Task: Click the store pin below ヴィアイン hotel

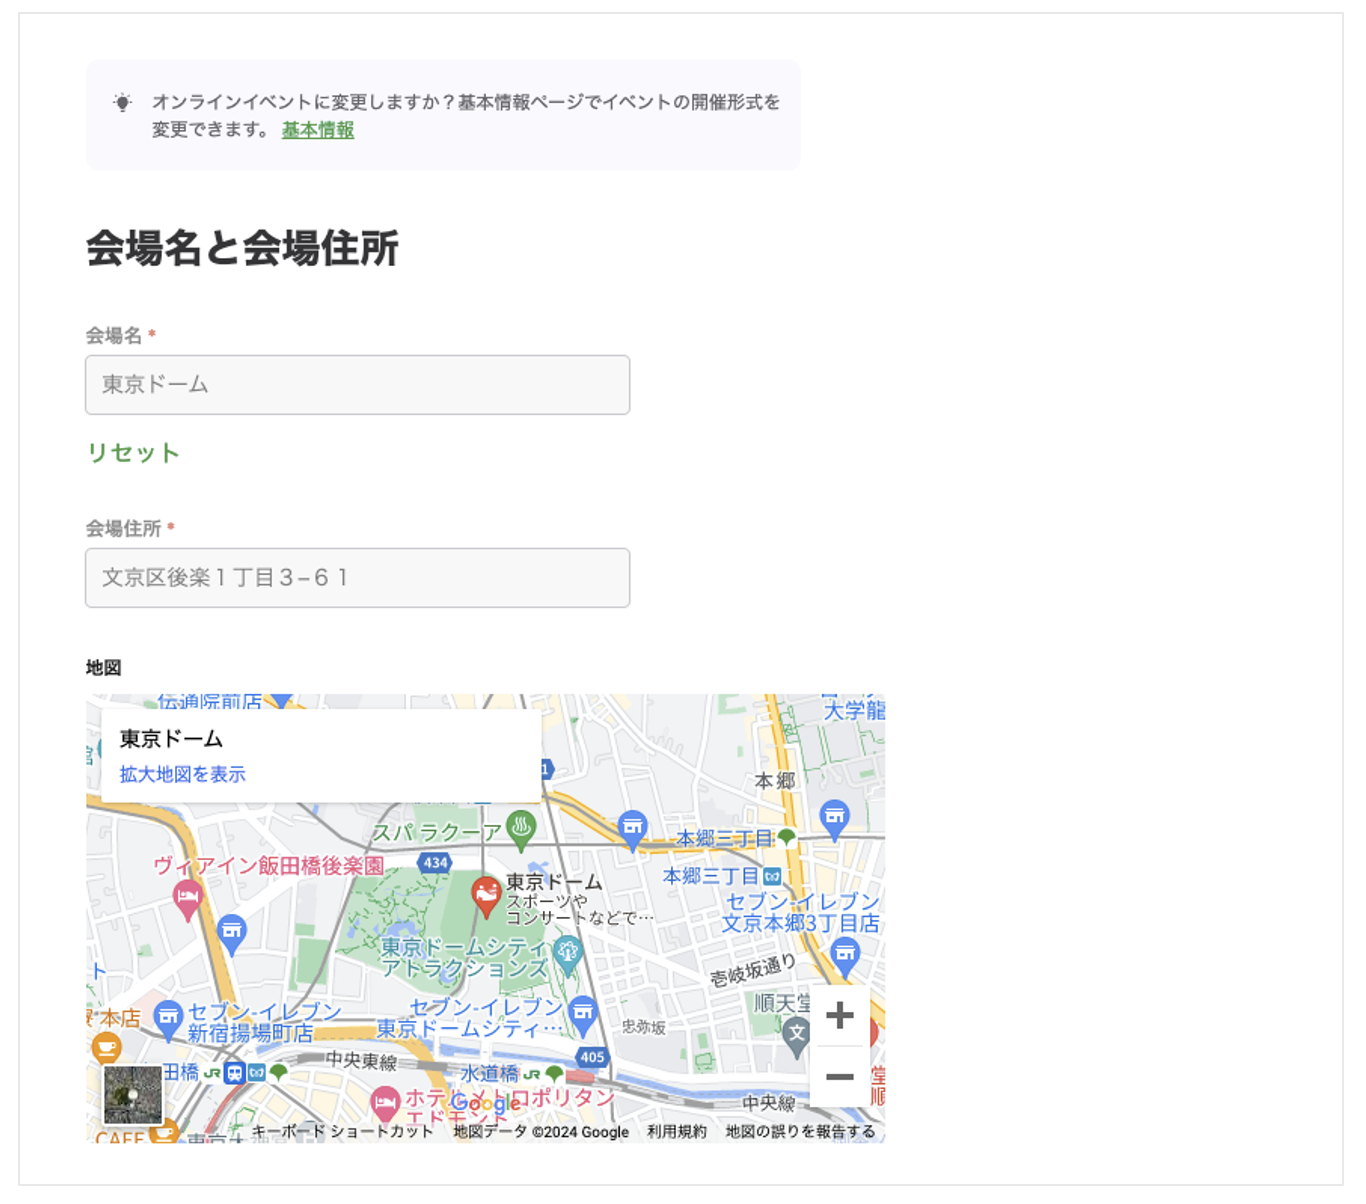Action: (x=231, y=935)
